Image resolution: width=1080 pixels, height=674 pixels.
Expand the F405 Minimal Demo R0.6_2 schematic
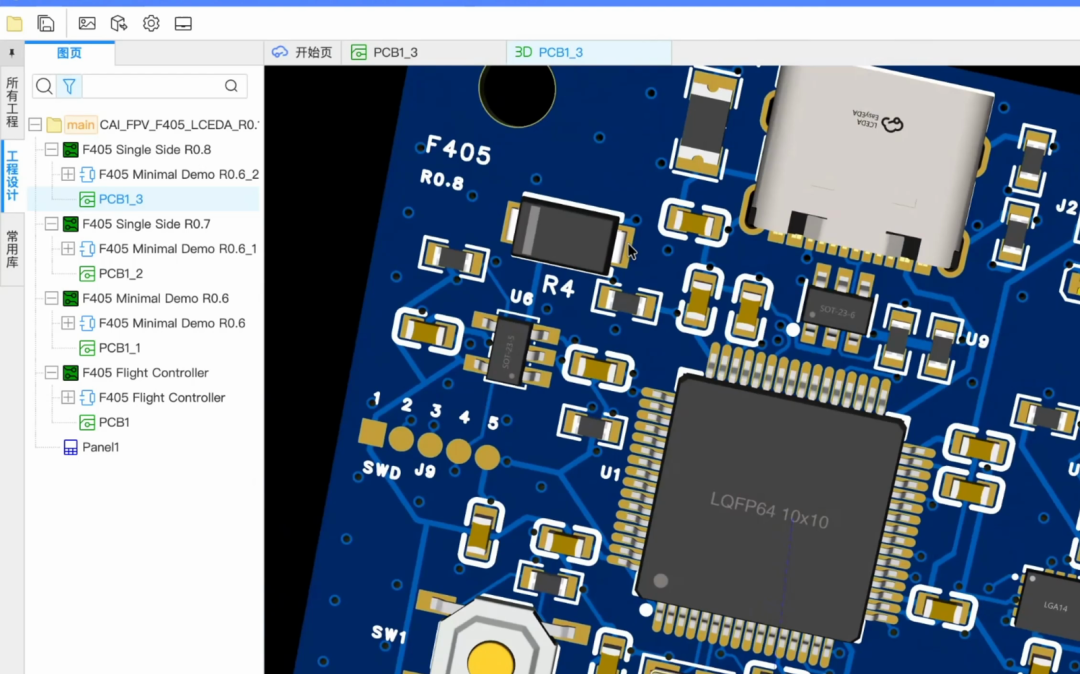68,174
